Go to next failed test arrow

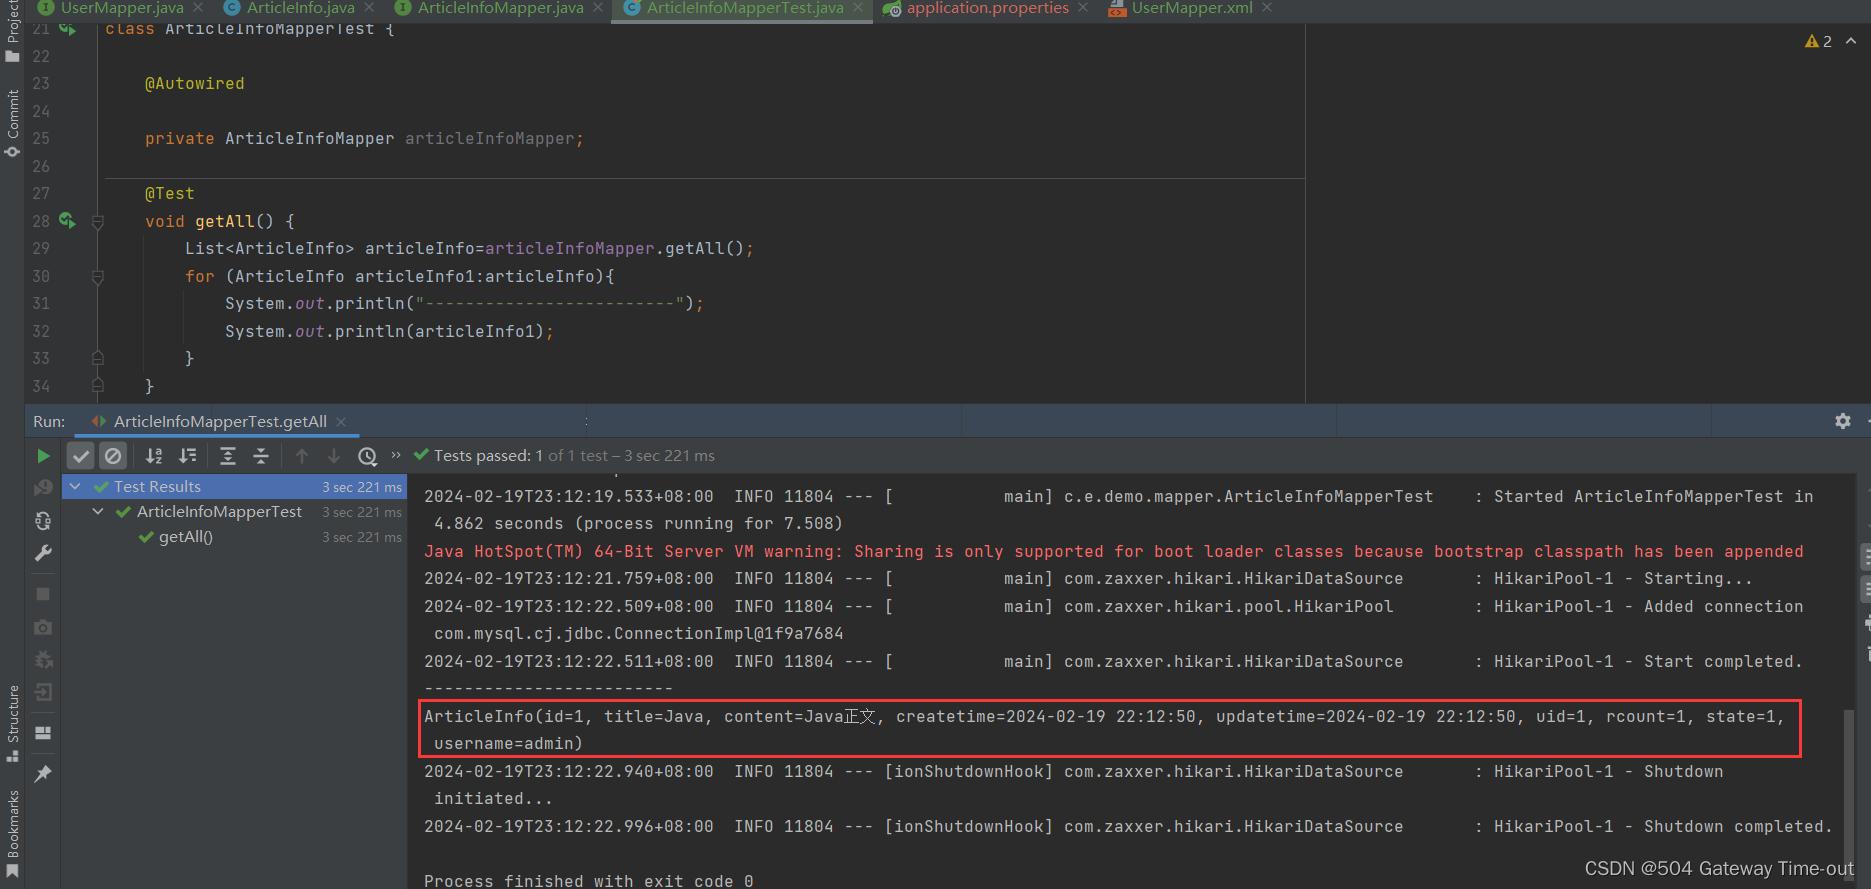pyautogui.click(x=334, y=456)
